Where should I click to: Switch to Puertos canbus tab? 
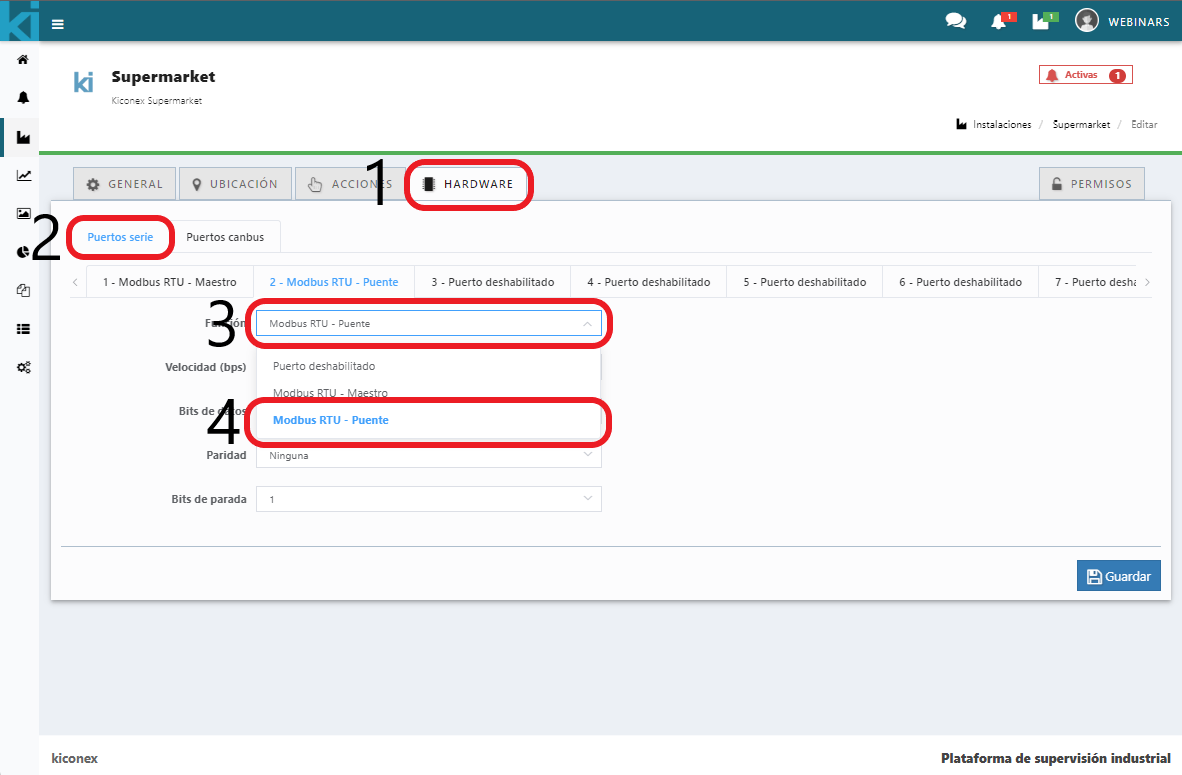click(x=225, y=238)
